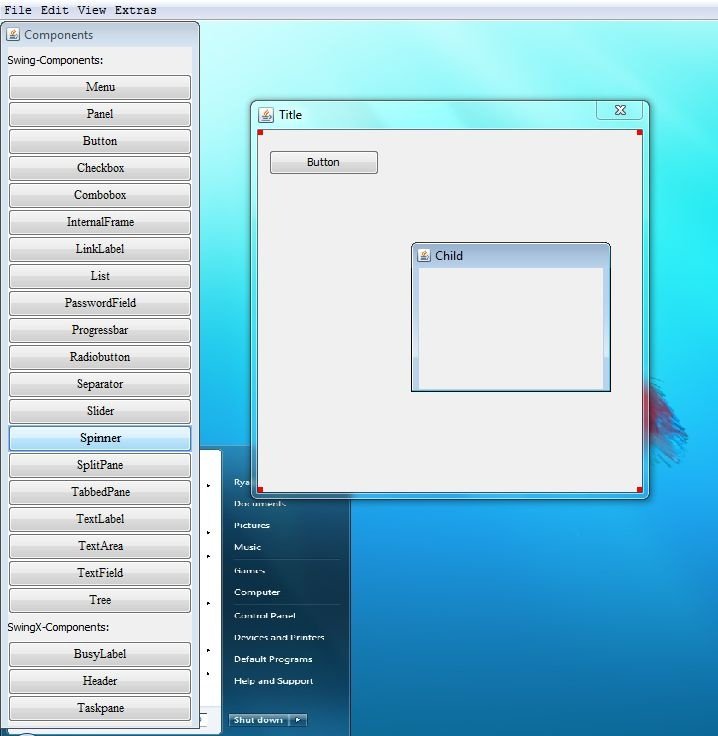
Task: Click the Java icon in Child internal frame
Action: pyautogui.click(x=424, y=255)
